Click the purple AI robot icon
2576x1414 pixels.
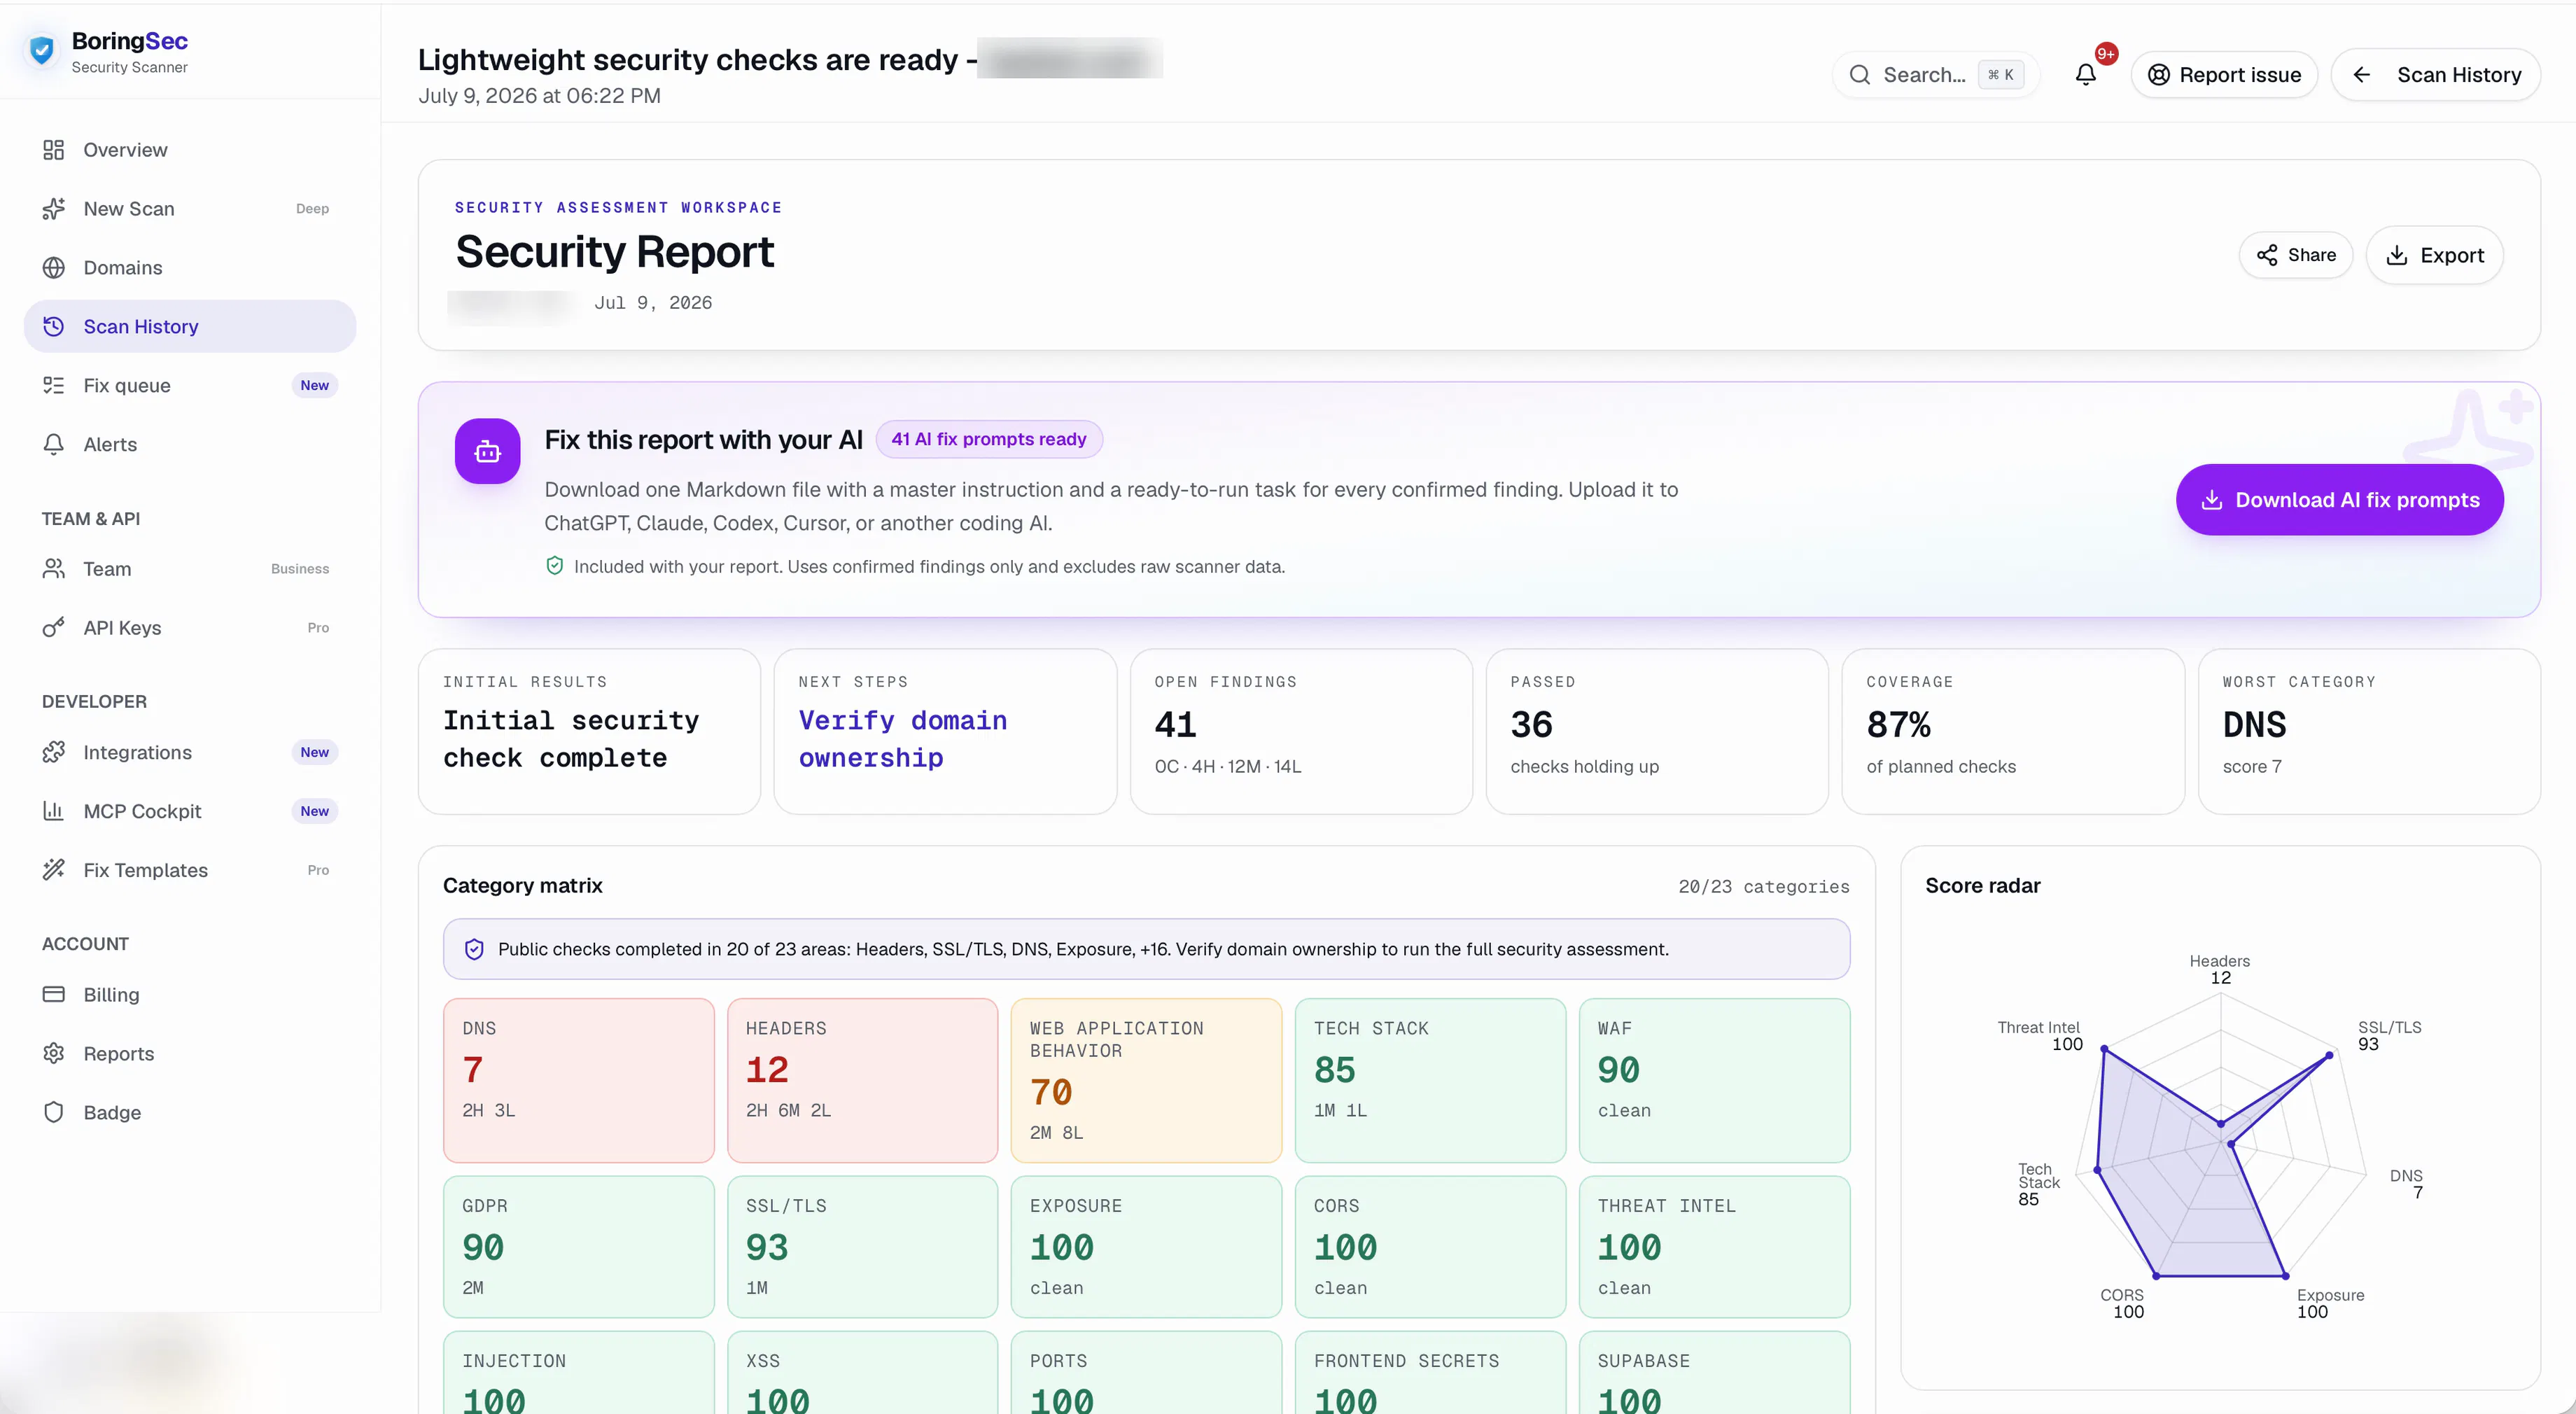click(x=488, y=451)
